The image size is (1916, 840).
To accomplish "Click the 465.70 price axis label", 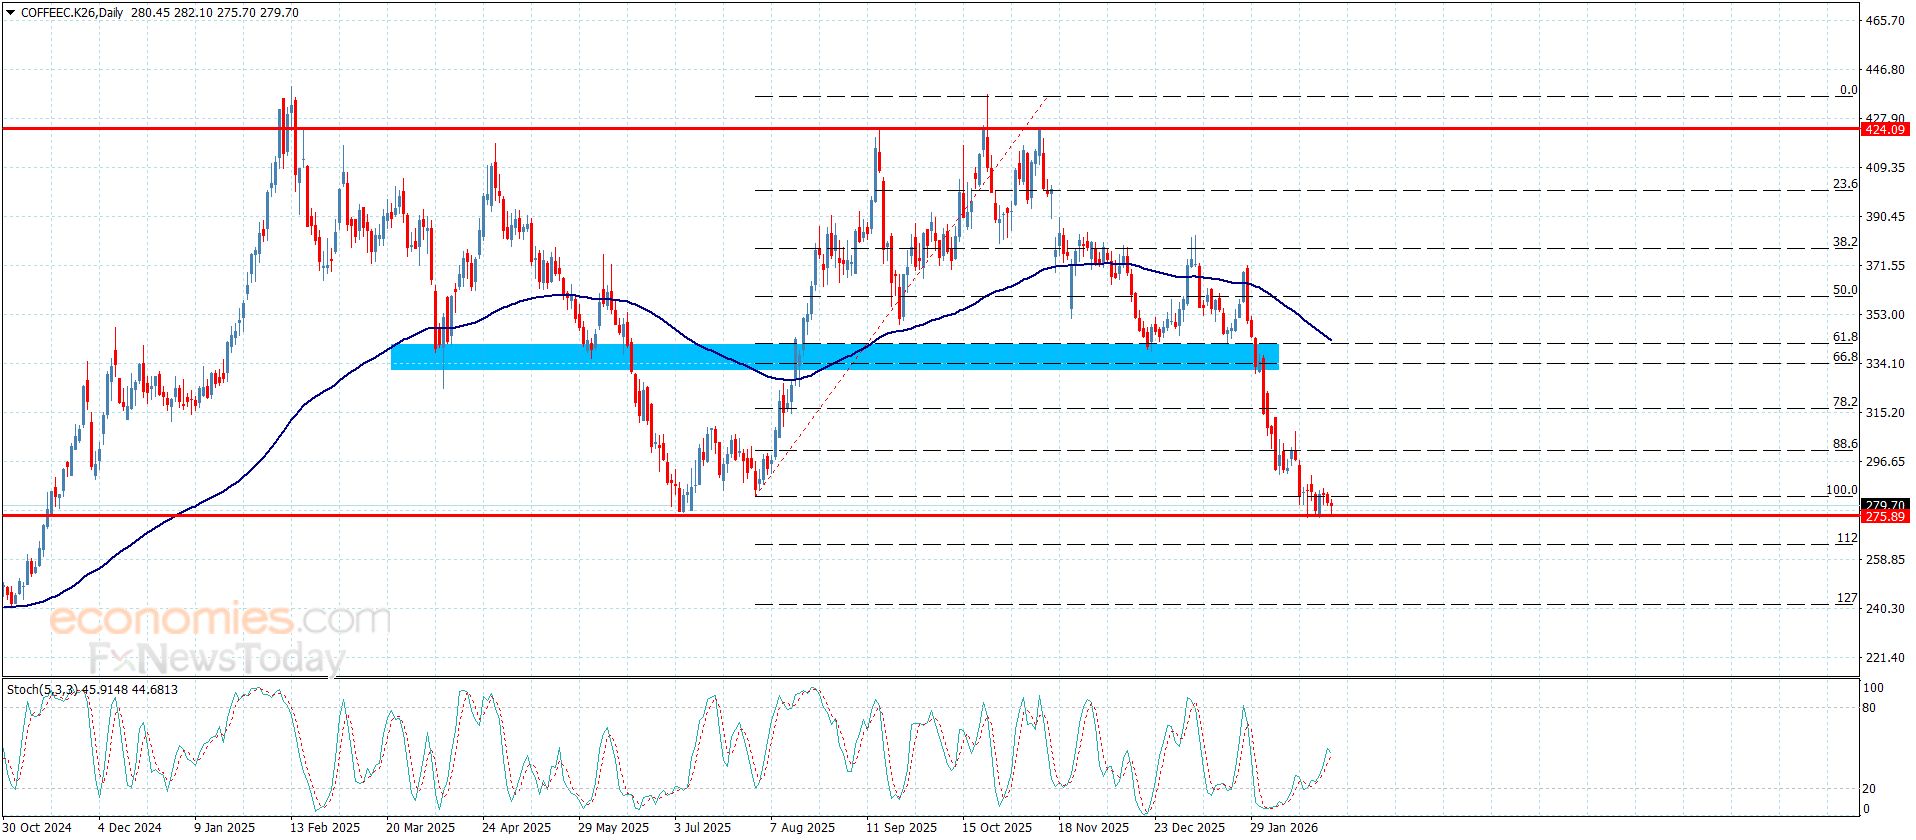I will [x=1886, y=21].
